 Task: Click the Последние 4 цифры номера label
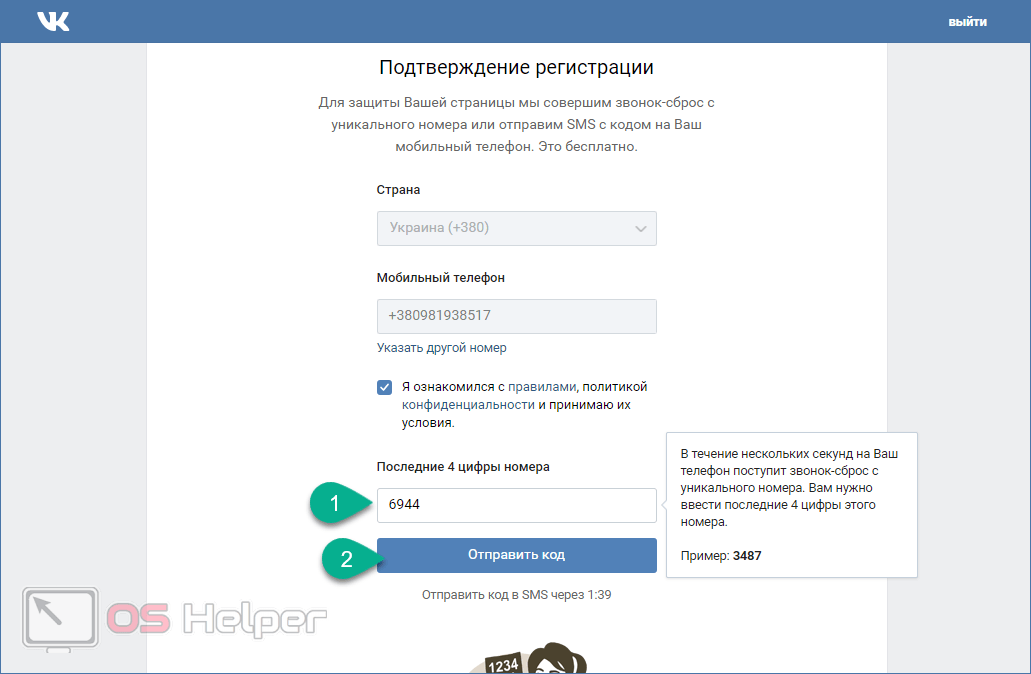pos(463,467)
